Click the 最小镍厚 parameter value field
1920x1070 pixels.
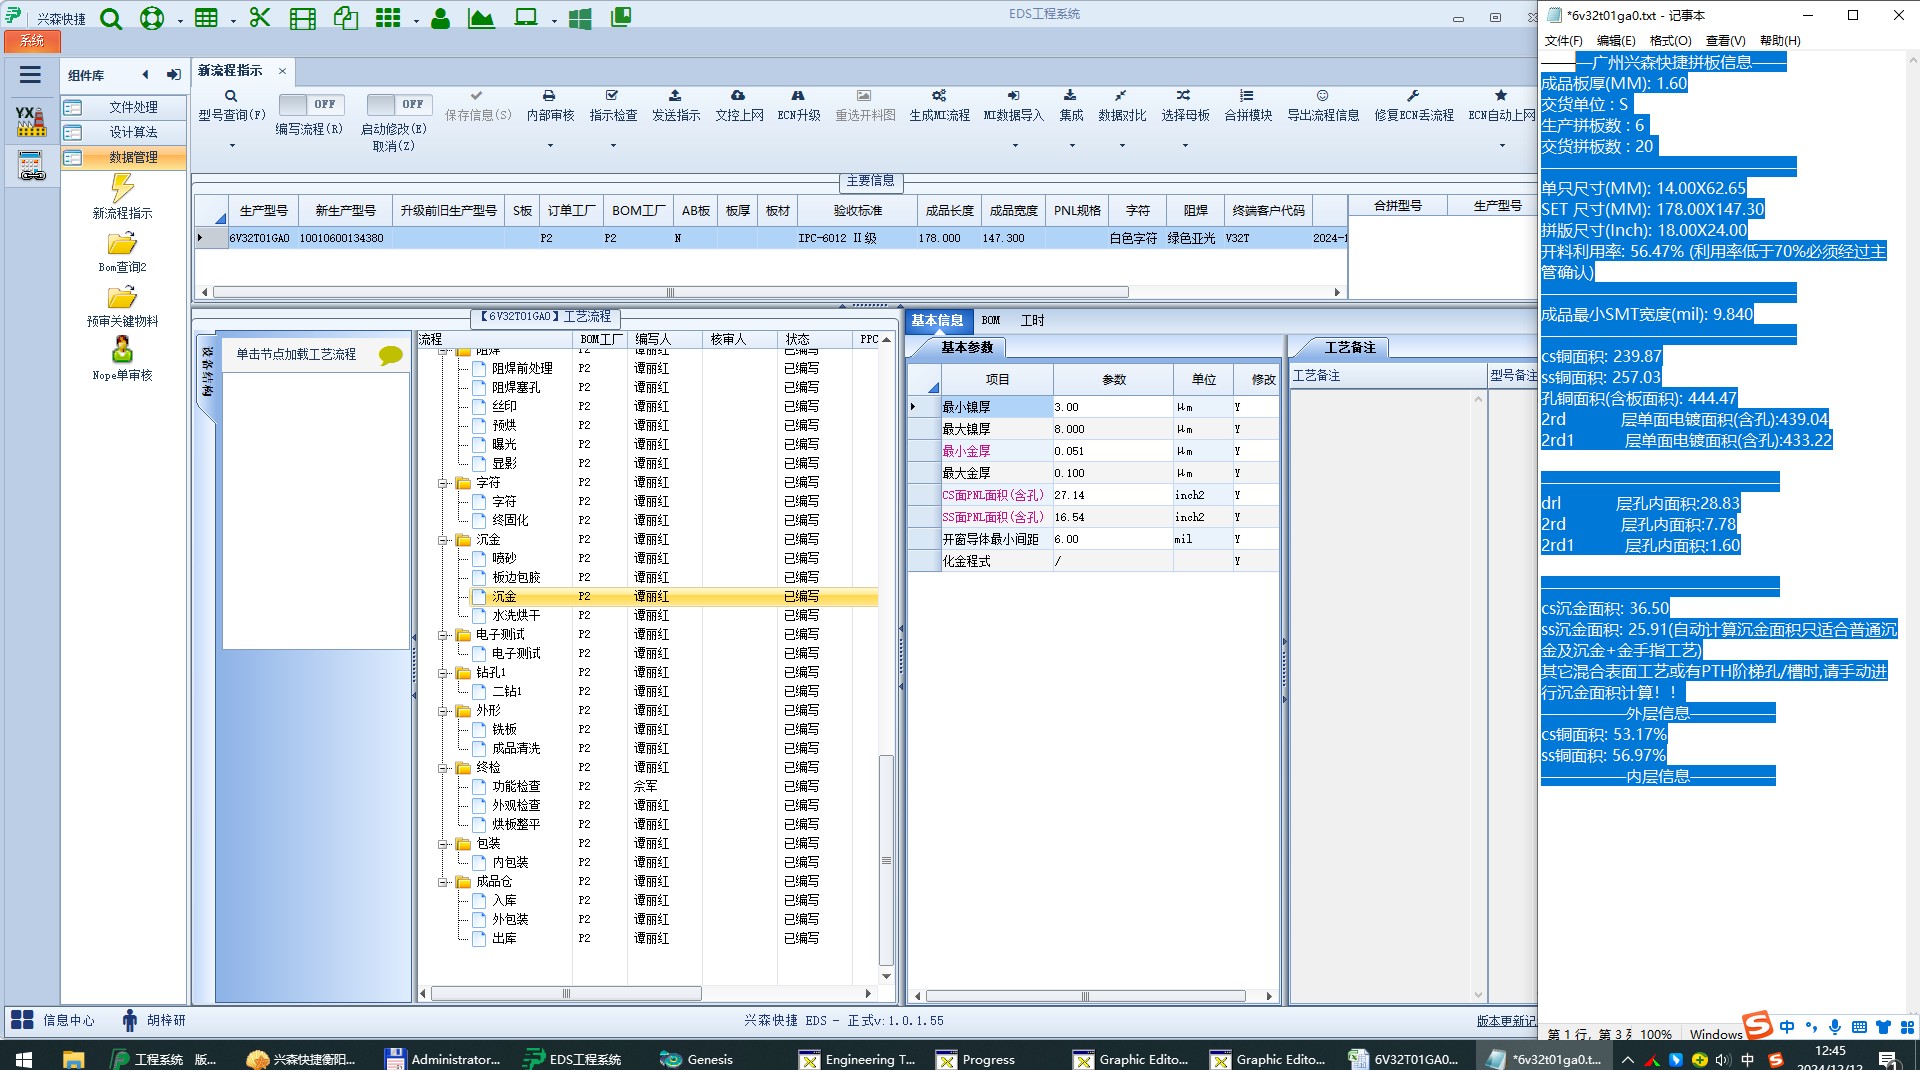tap(1112, 408)
